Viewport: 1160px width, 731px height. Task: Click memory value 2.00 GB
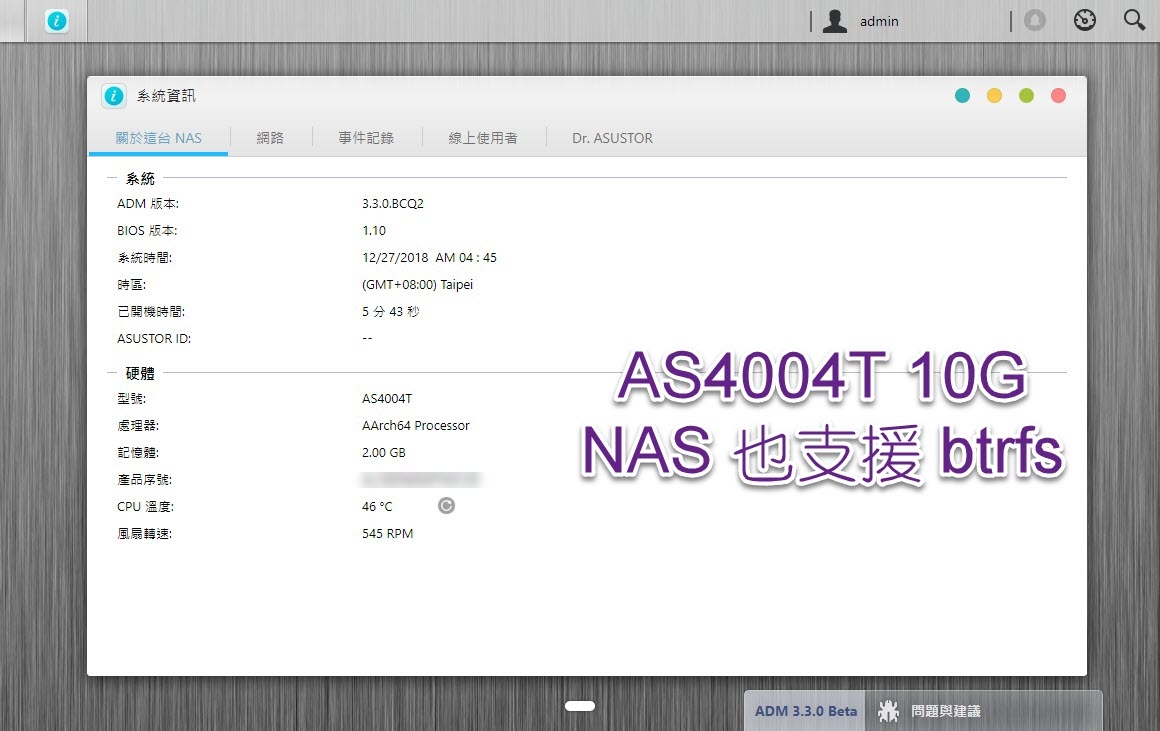[384, 453]
